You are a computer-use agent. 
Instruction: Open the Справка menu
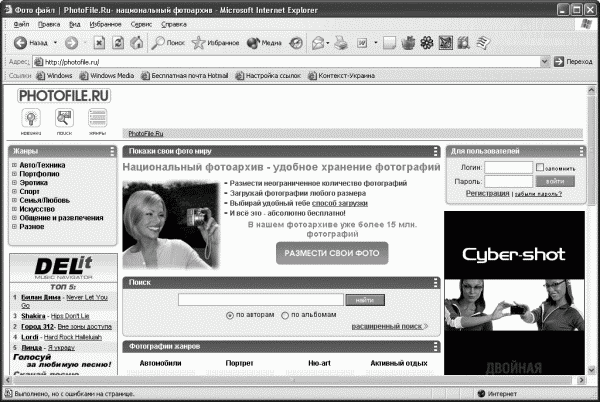click(174, 24)
